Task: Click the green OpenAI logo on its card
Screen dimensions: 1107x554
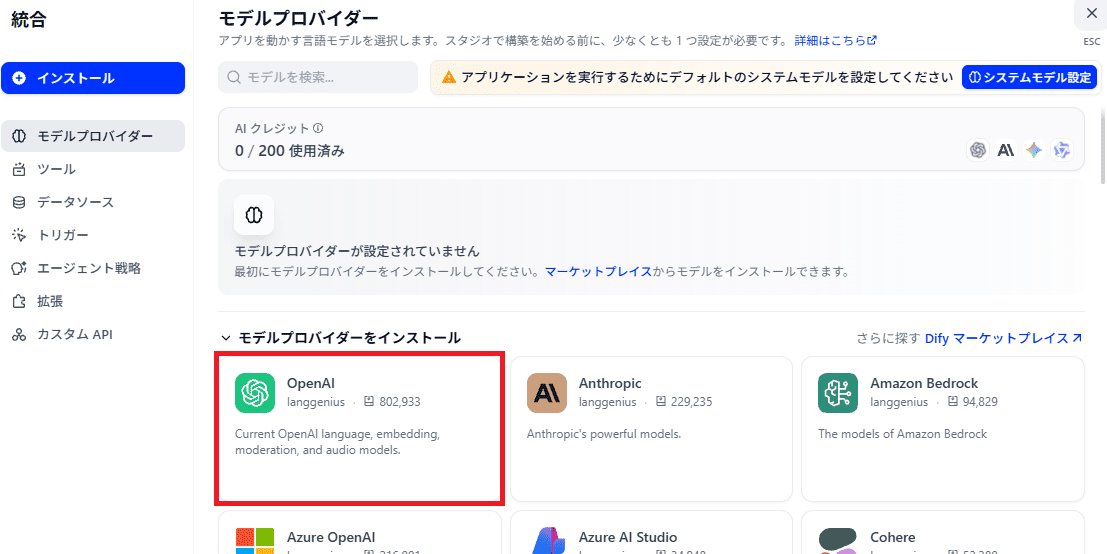Action: click(x=254, y=392)
